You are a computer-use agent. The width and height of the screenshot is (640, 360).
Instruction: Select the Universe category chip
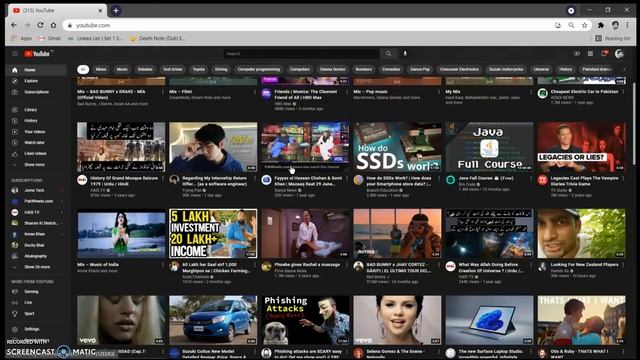point(541,69)
